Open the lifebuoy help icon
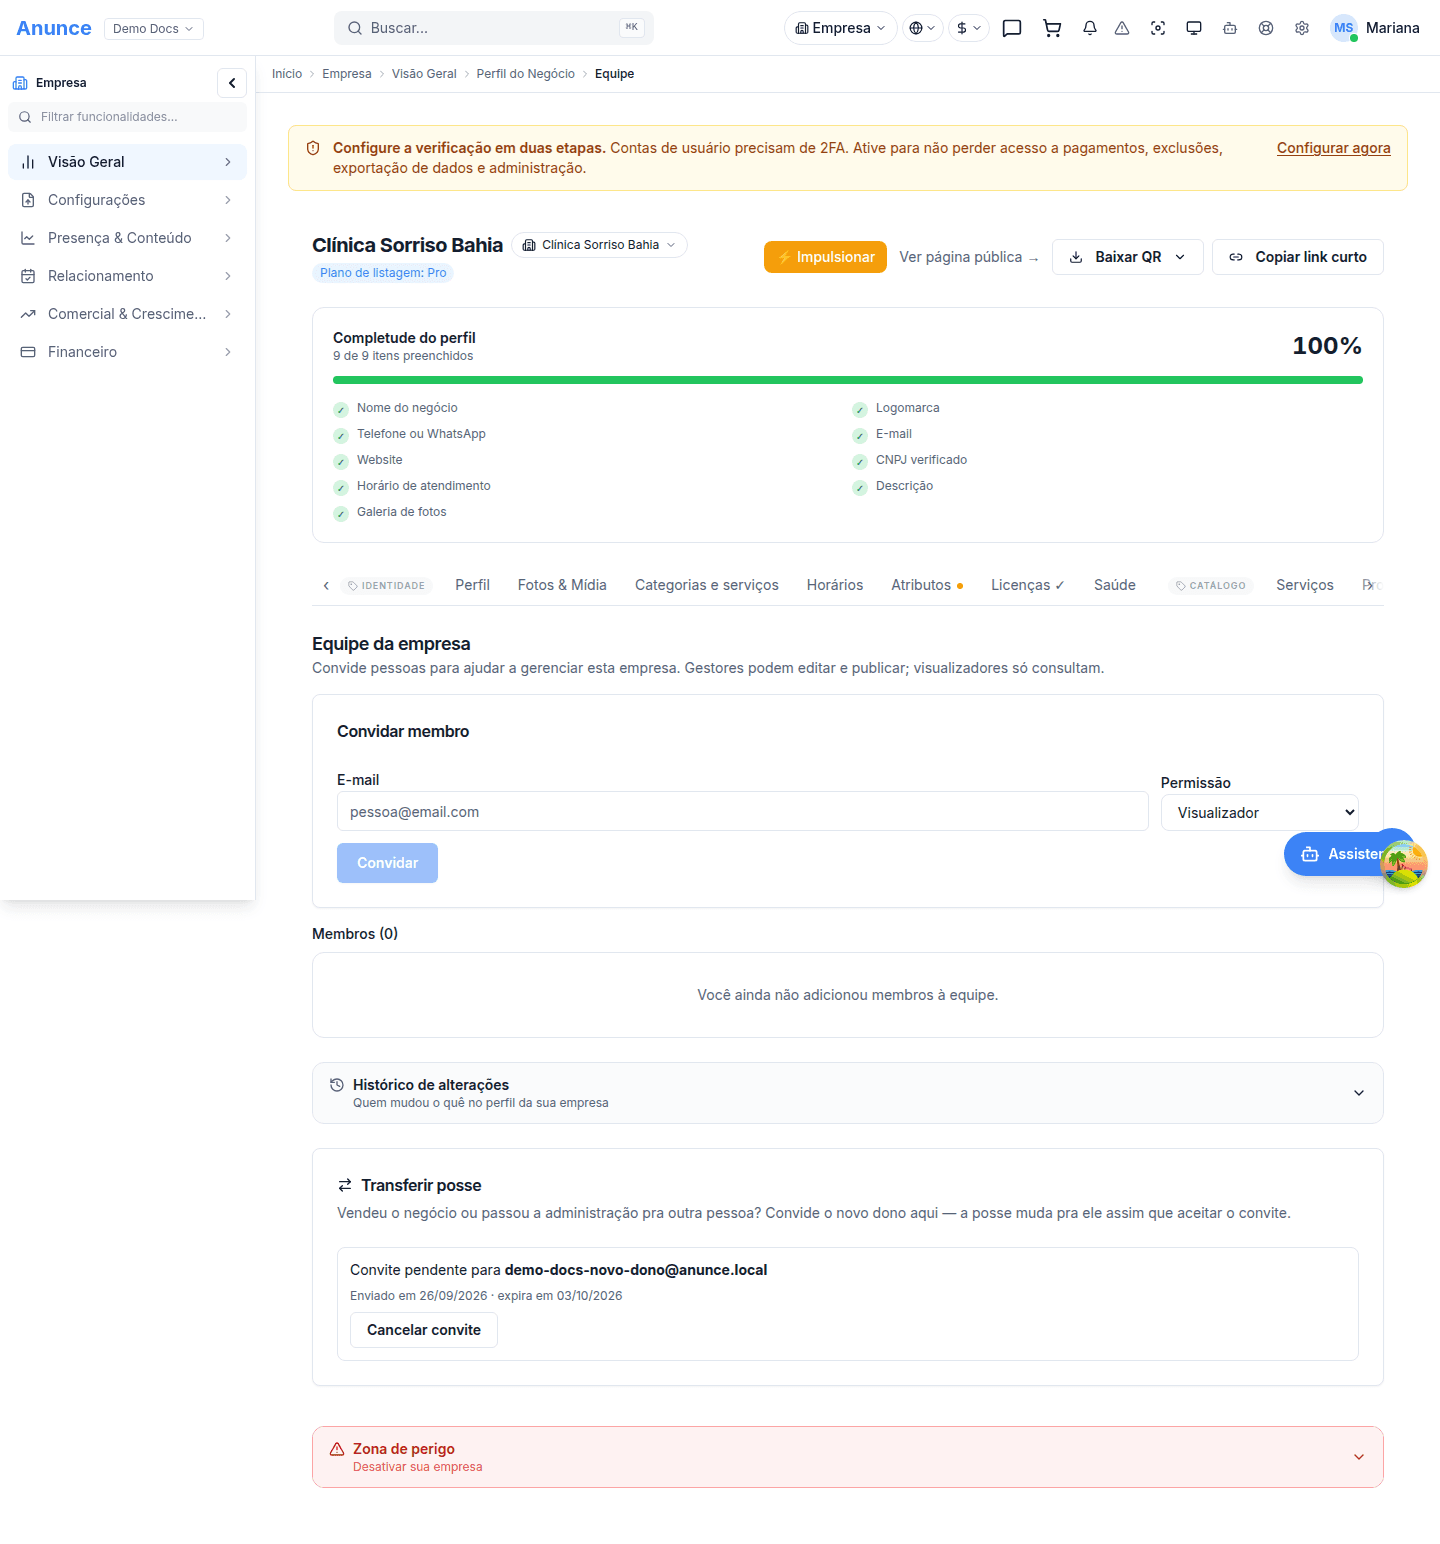Image resolution: width=1440 pixels, height=1544 pixels. [1266, 28]
